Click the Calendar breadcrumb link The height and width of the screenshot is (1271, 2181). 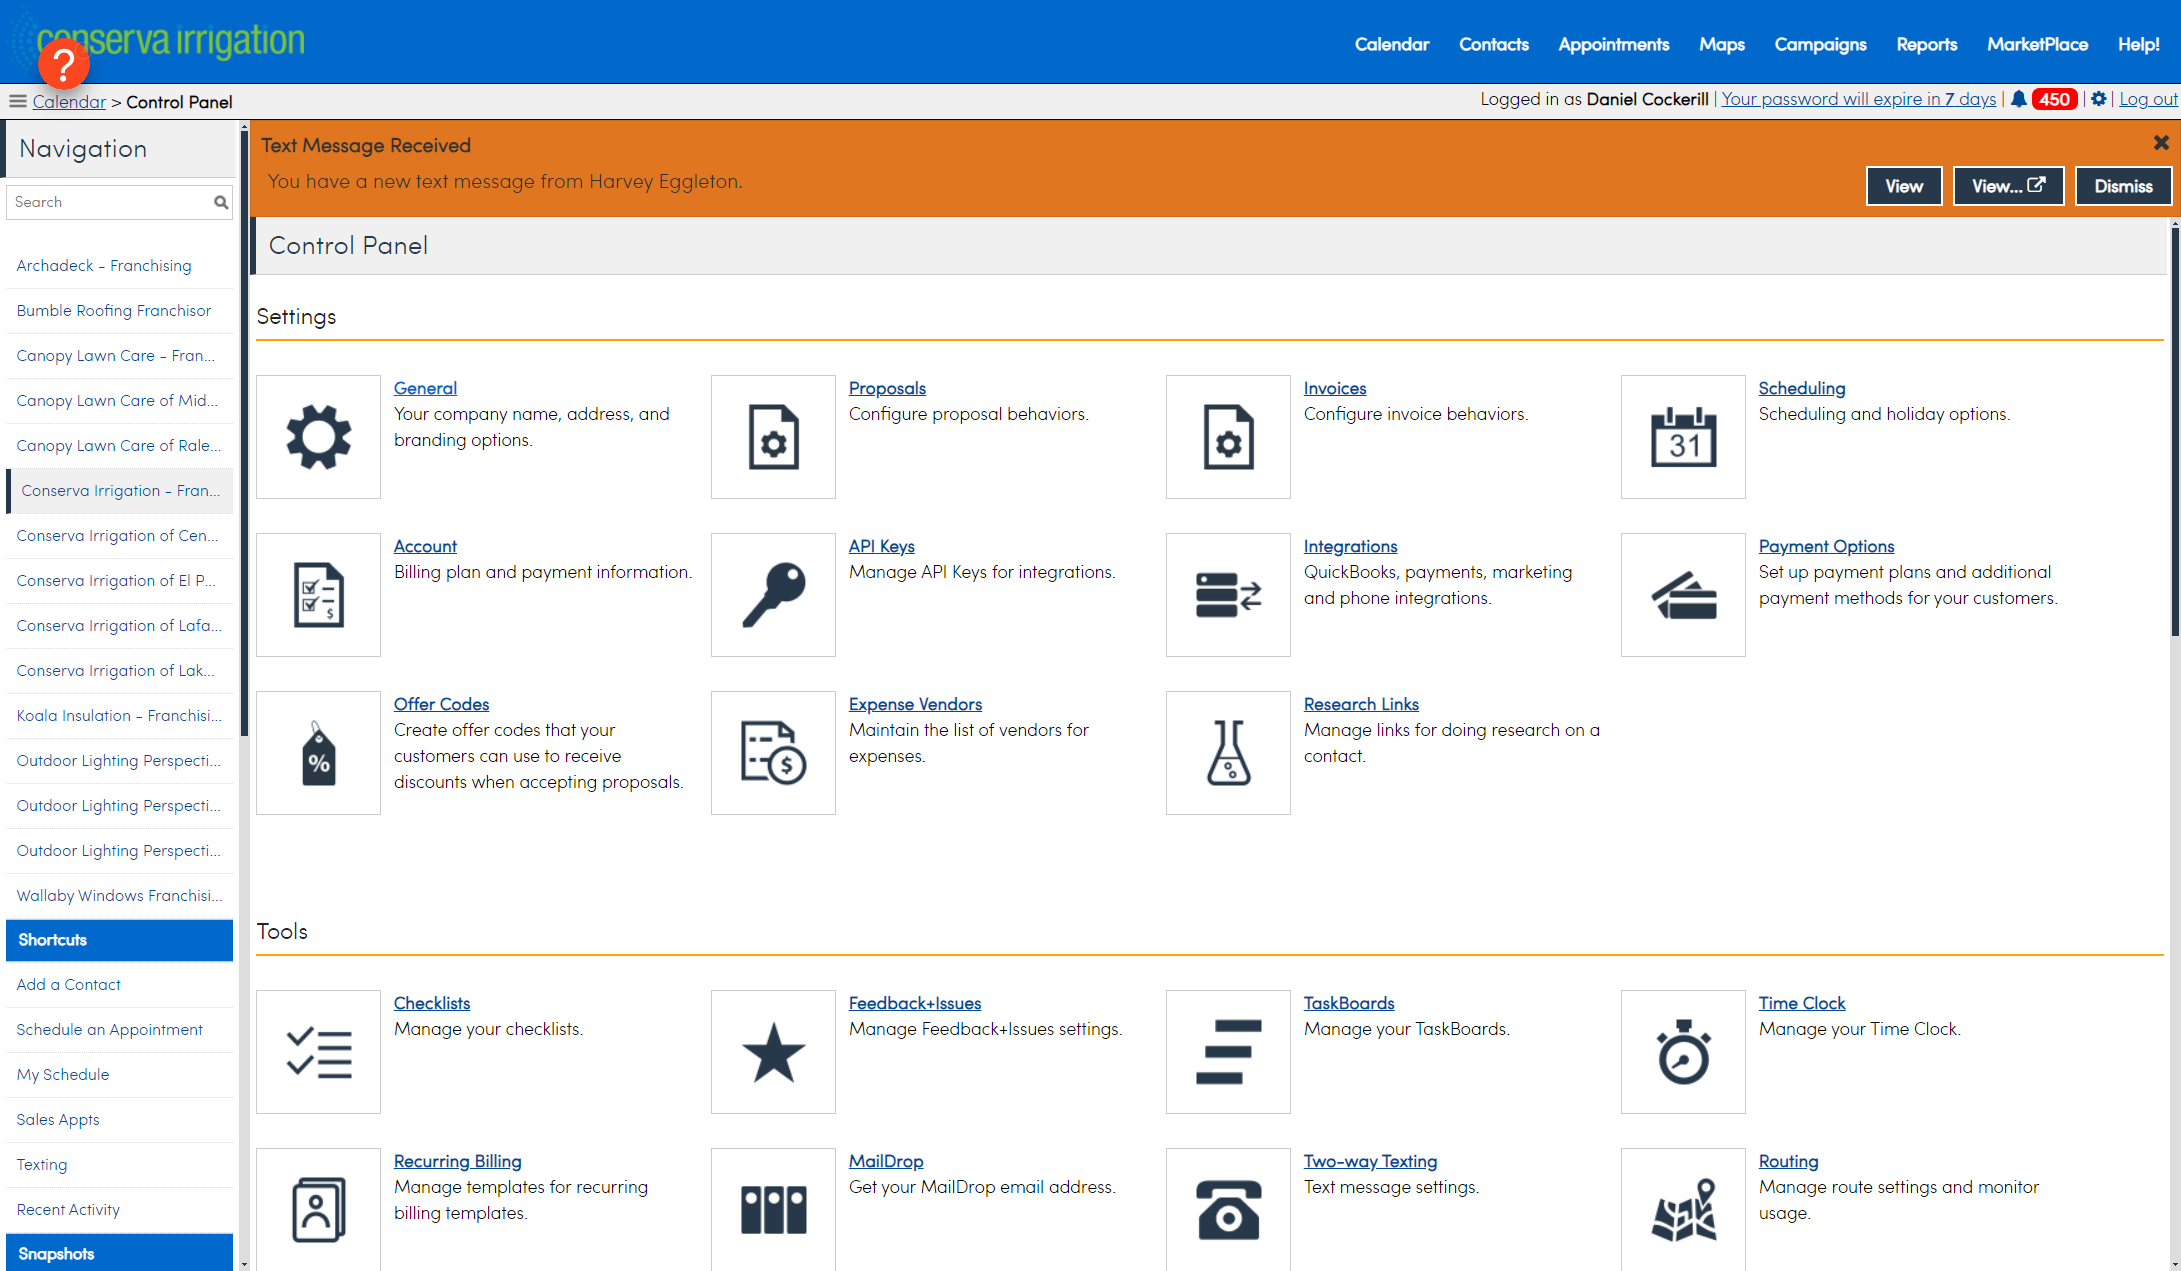[x=69, y=102]
